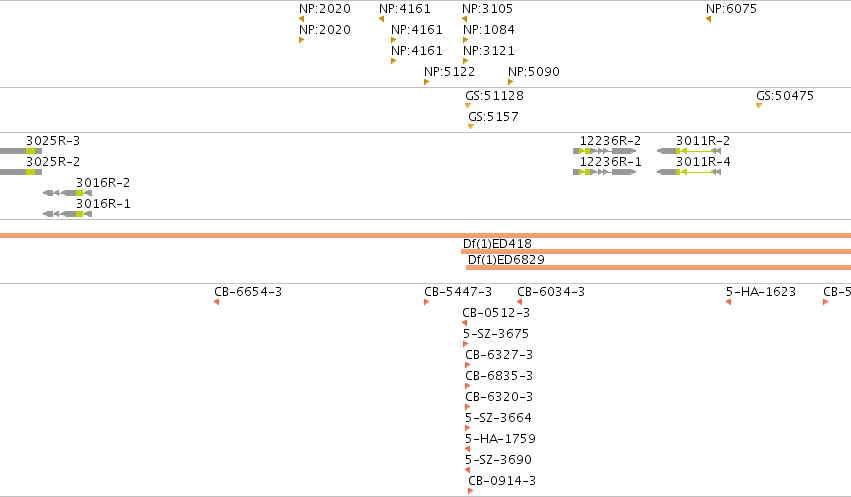Click the NP:3121 insertion triangle
The height and width of the screenshot is (497, 851).
[466, 61]
